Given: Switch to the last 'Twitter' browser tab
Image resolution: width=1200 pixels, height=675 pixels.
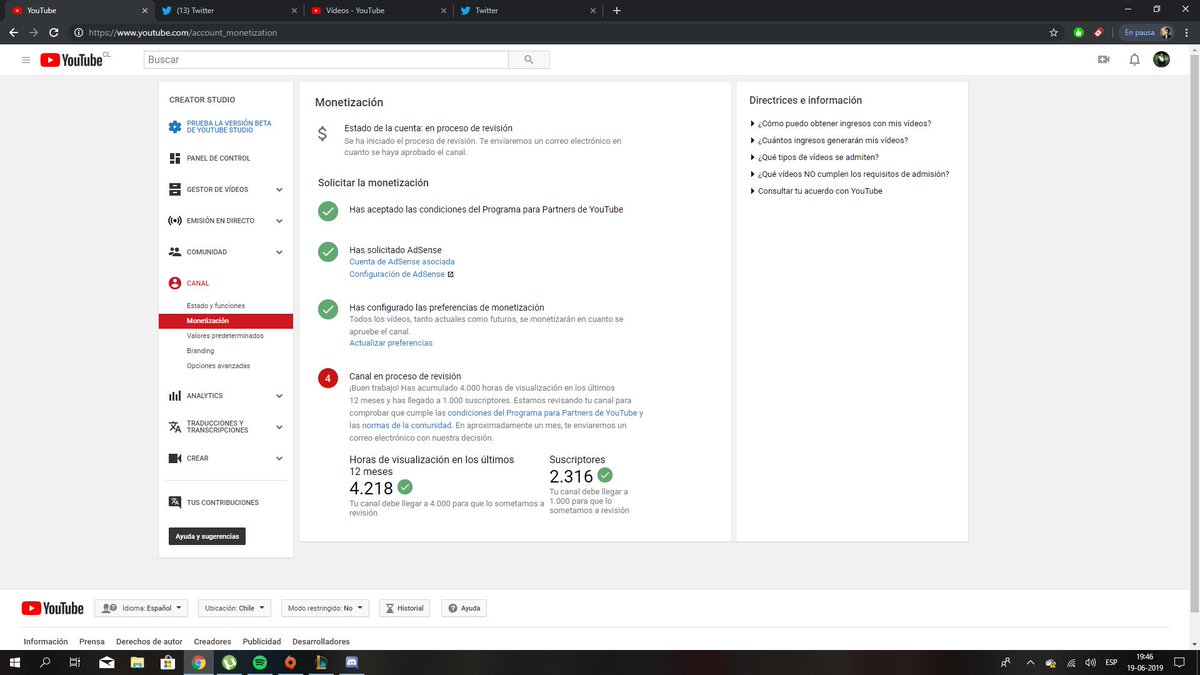Looking at the screenshot, I should coord(528,10).
